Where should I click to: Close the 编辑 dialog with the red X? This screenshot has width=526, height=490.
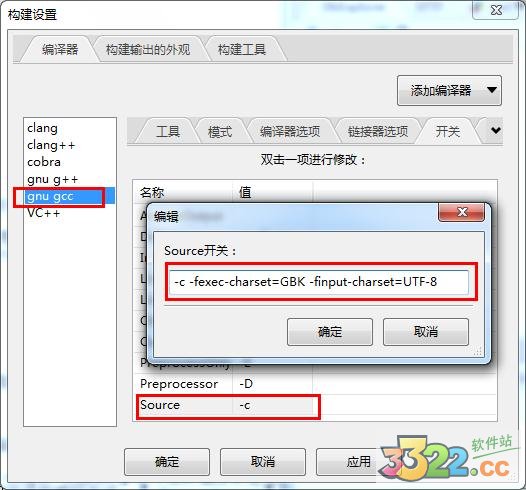[x=462, y=212]
